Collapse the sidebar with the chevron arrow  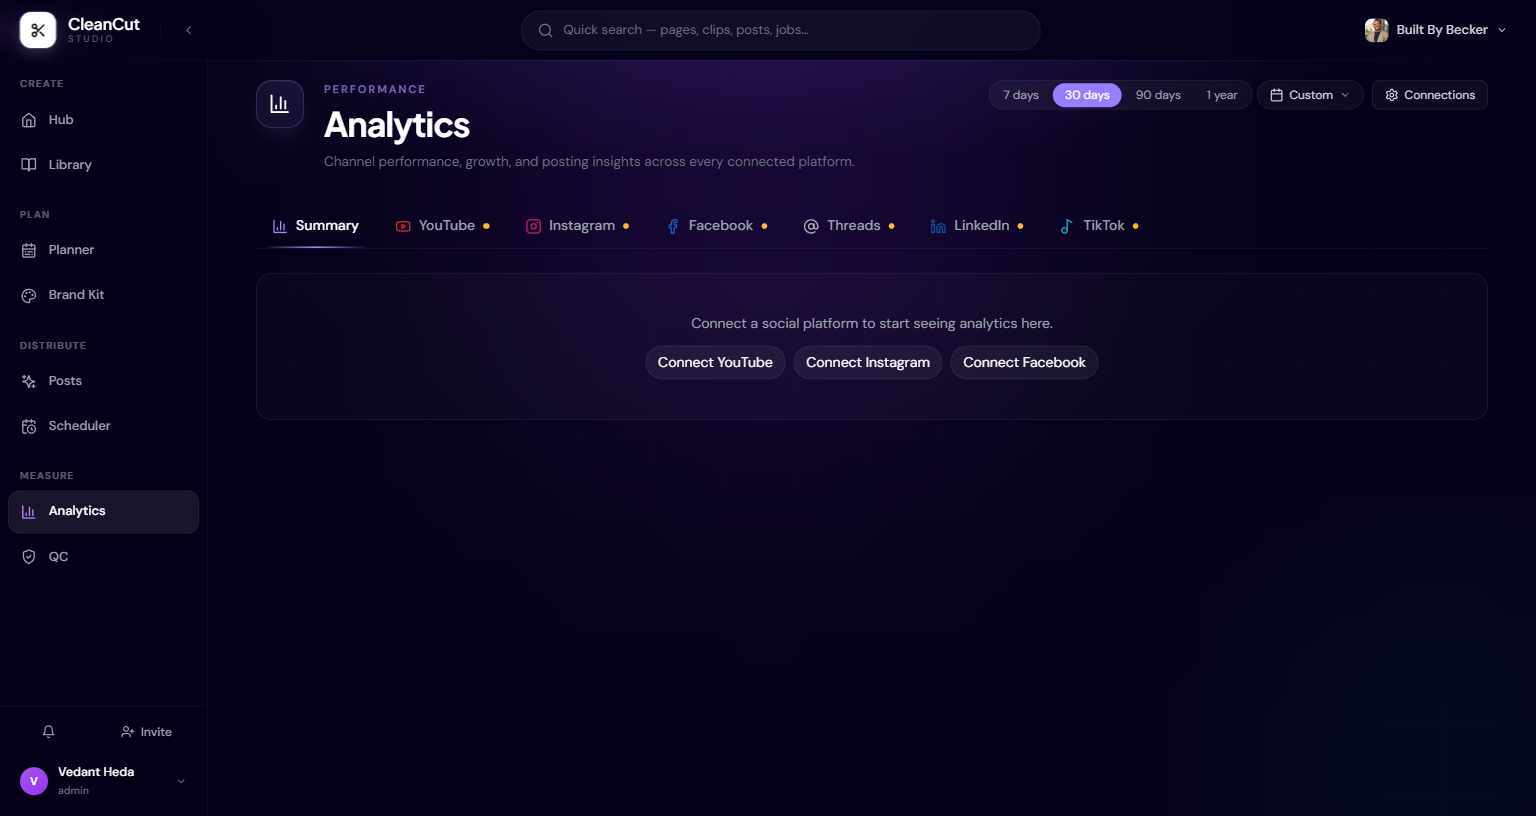[188, 30]
